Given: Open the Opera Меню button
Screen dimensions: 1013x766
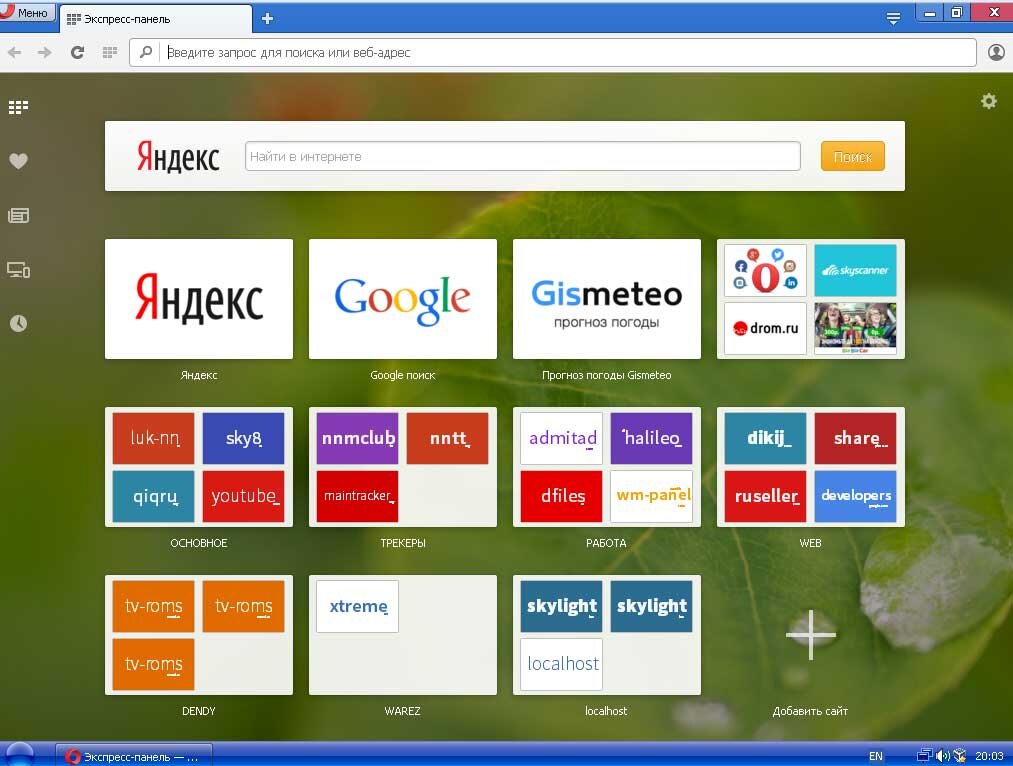Looking at the screenshot, I should pyautogui.click(x=27, y=12).
